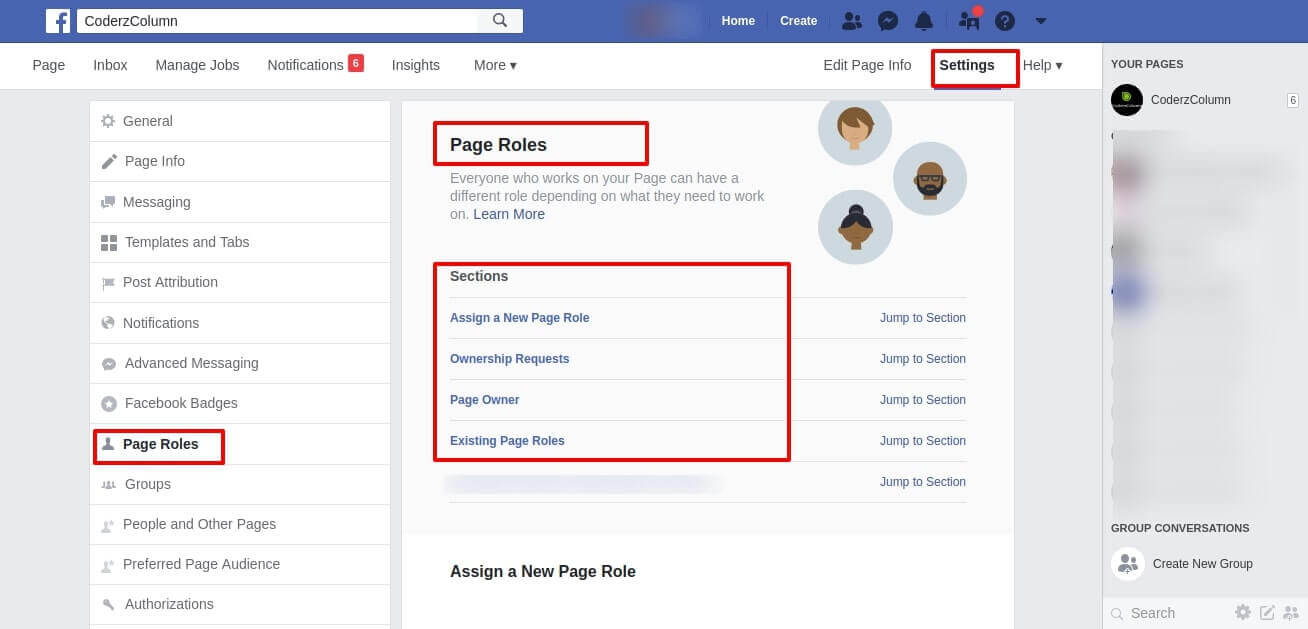Click the new message compose icon

(1267, 613)
